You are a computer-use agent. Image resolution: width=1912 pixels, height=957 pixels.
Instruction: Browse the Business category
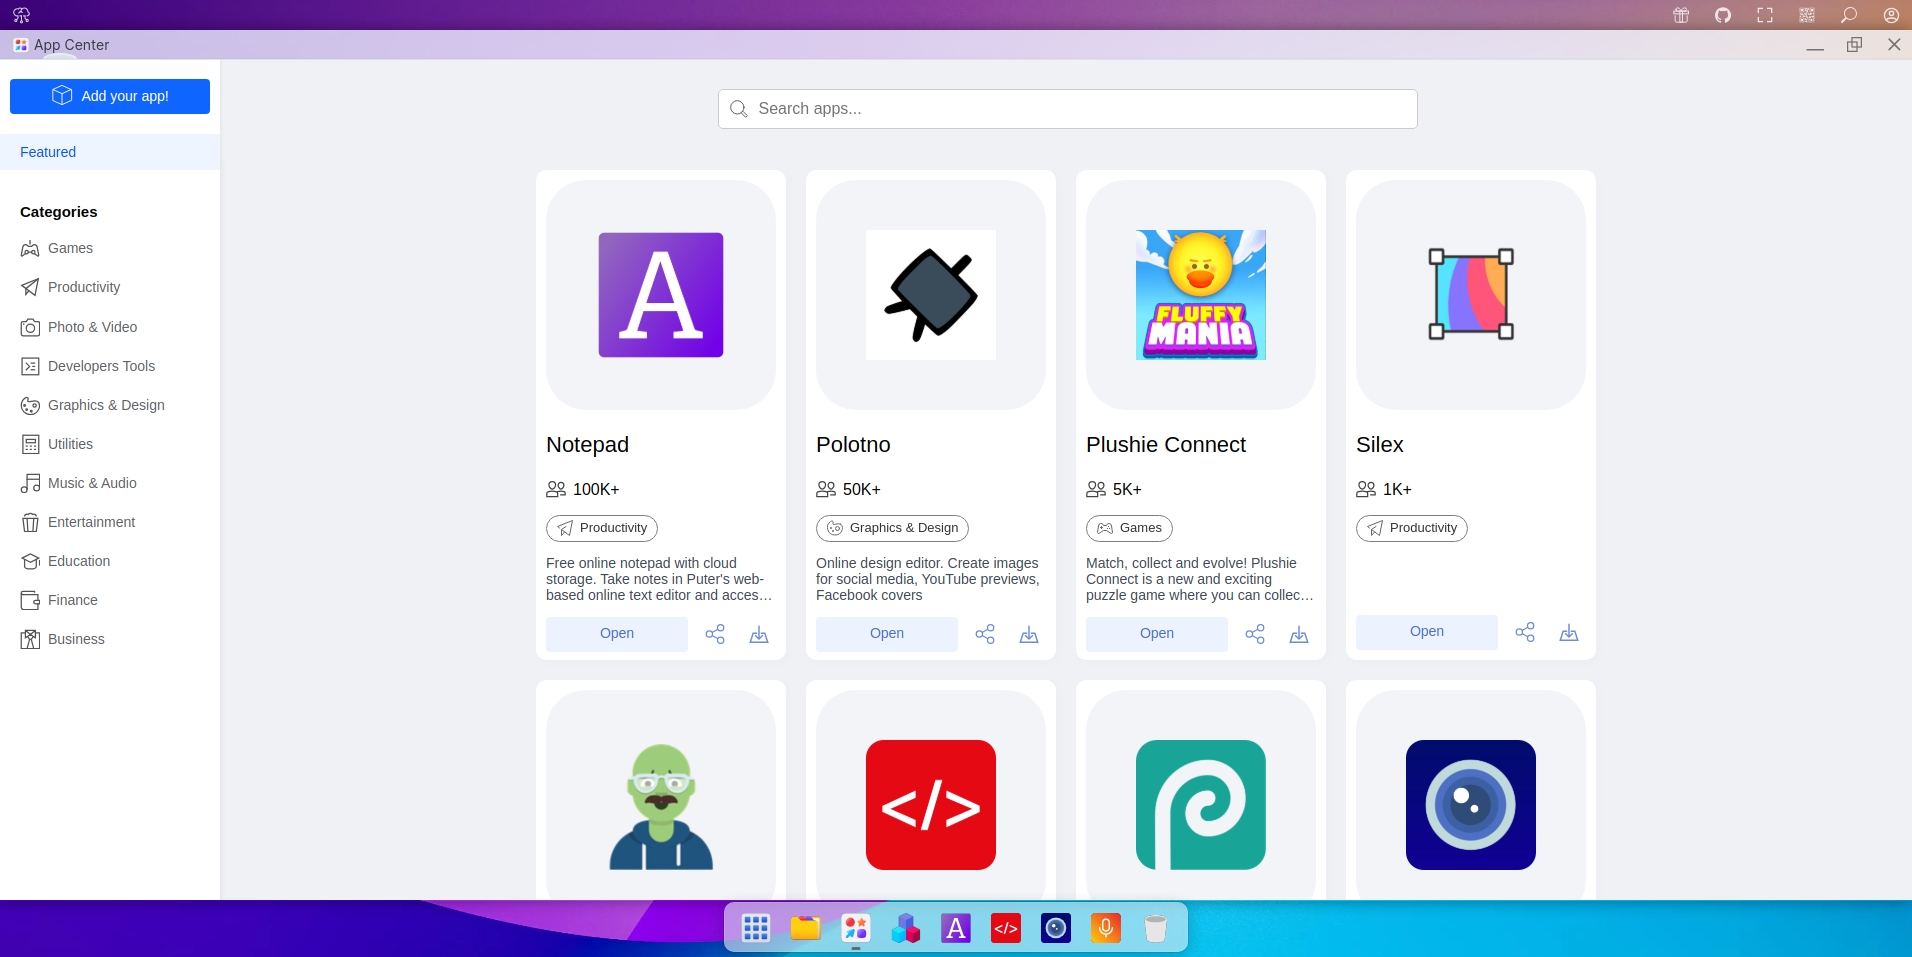click(x=110, y=639)
